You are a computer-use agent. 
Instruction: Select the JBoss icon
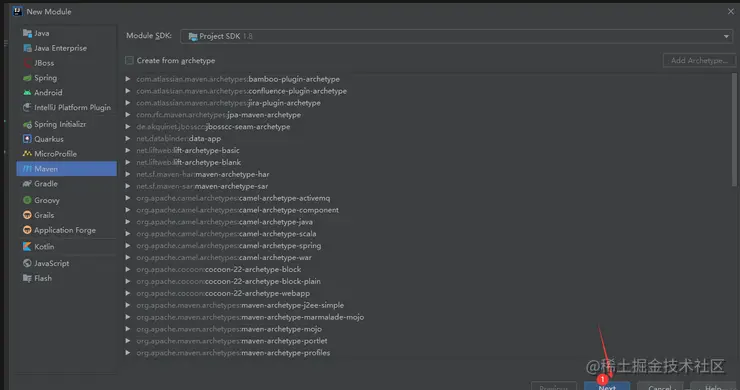point(27,63)
